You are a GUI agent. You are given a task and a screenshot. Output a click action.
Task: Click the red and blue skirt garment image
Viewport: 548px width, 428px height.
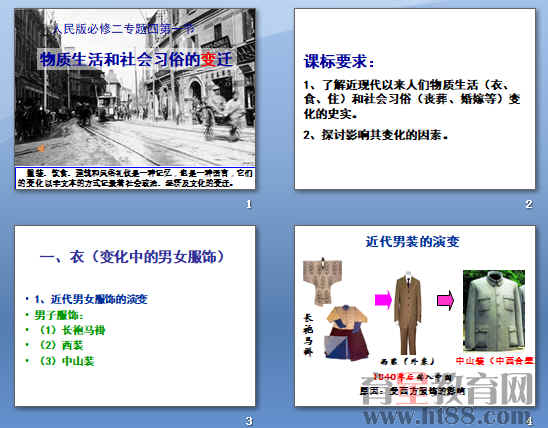pos(347,333)
